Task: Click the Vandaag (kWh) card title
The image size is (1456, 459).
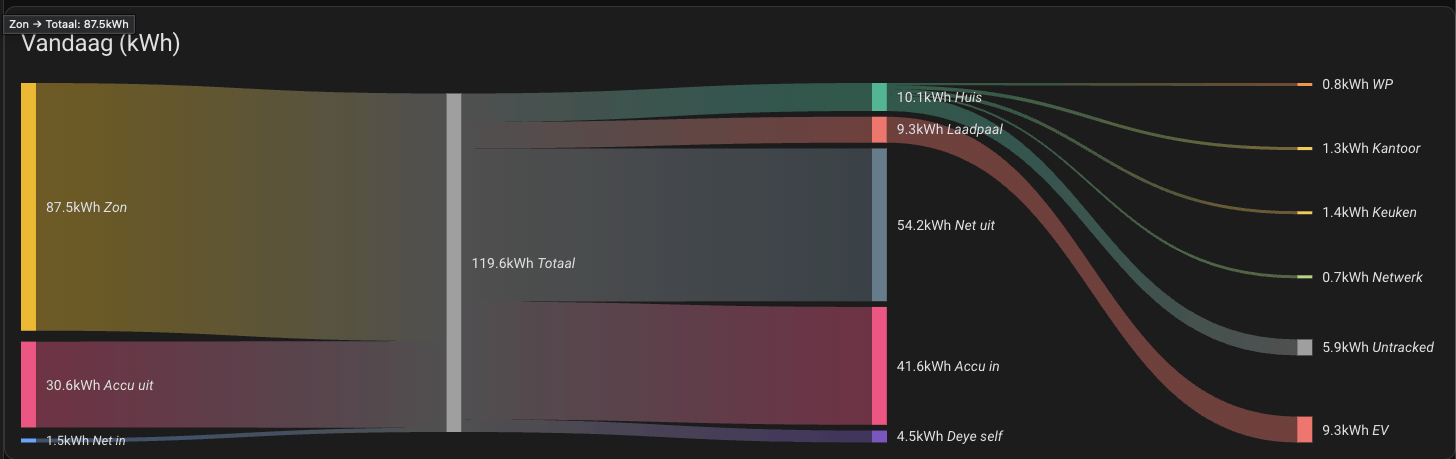Action: pos(100,44)
